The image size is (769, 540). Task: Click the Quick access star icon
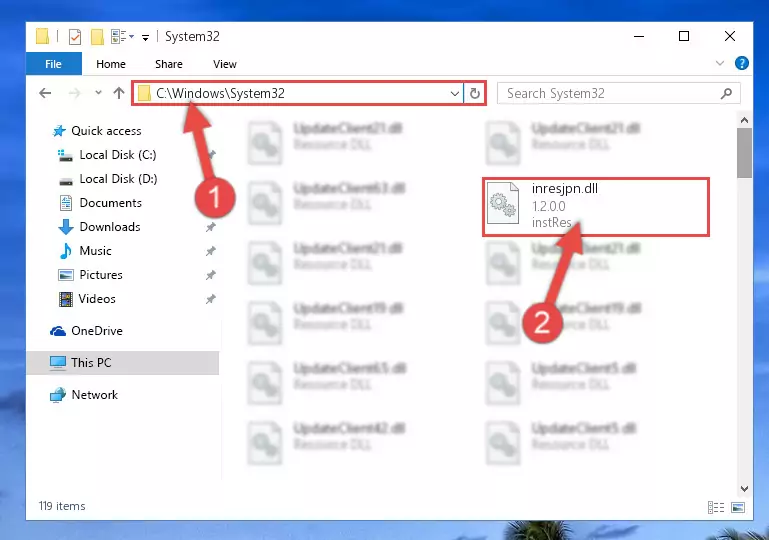[59, 131]
